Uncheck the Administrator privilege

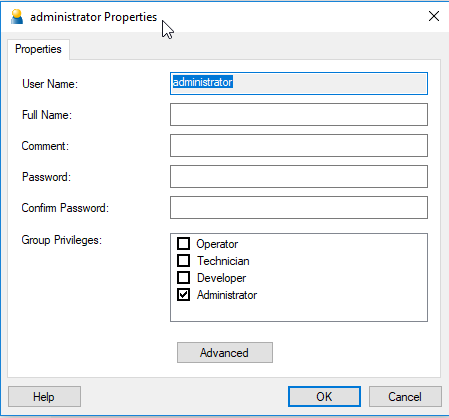pos(183,295)
